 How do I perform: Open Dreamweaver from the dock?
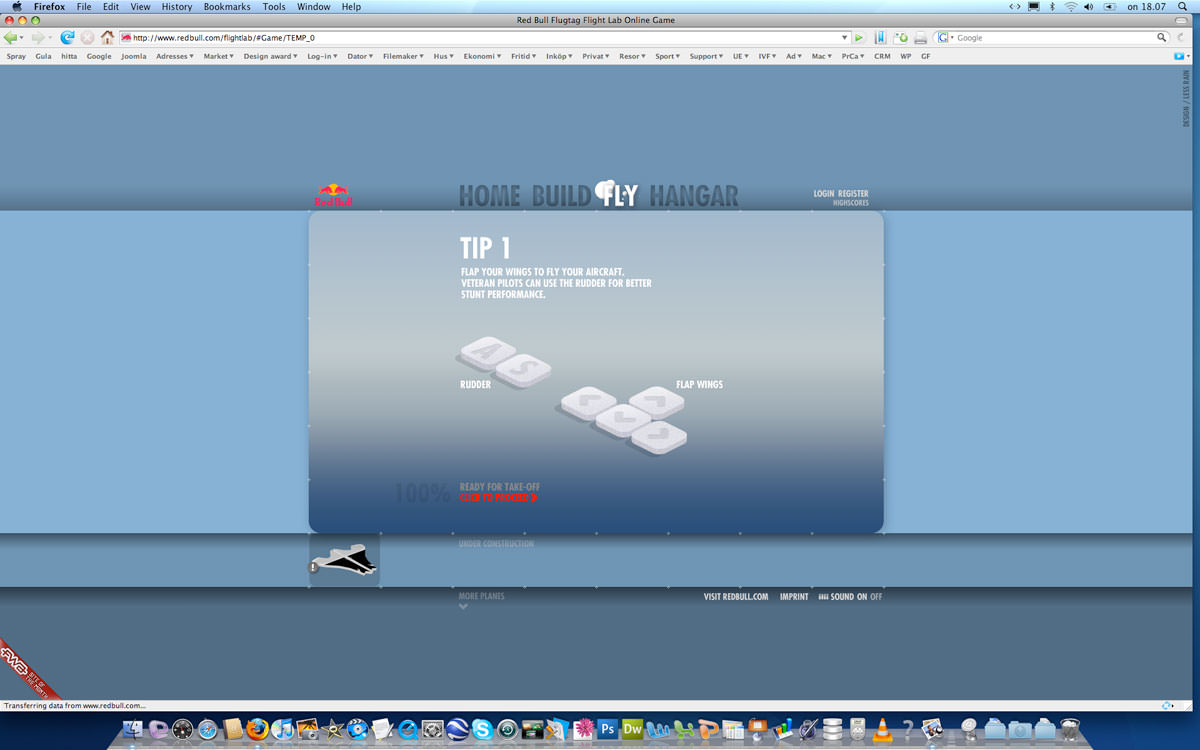click(632, 729)
